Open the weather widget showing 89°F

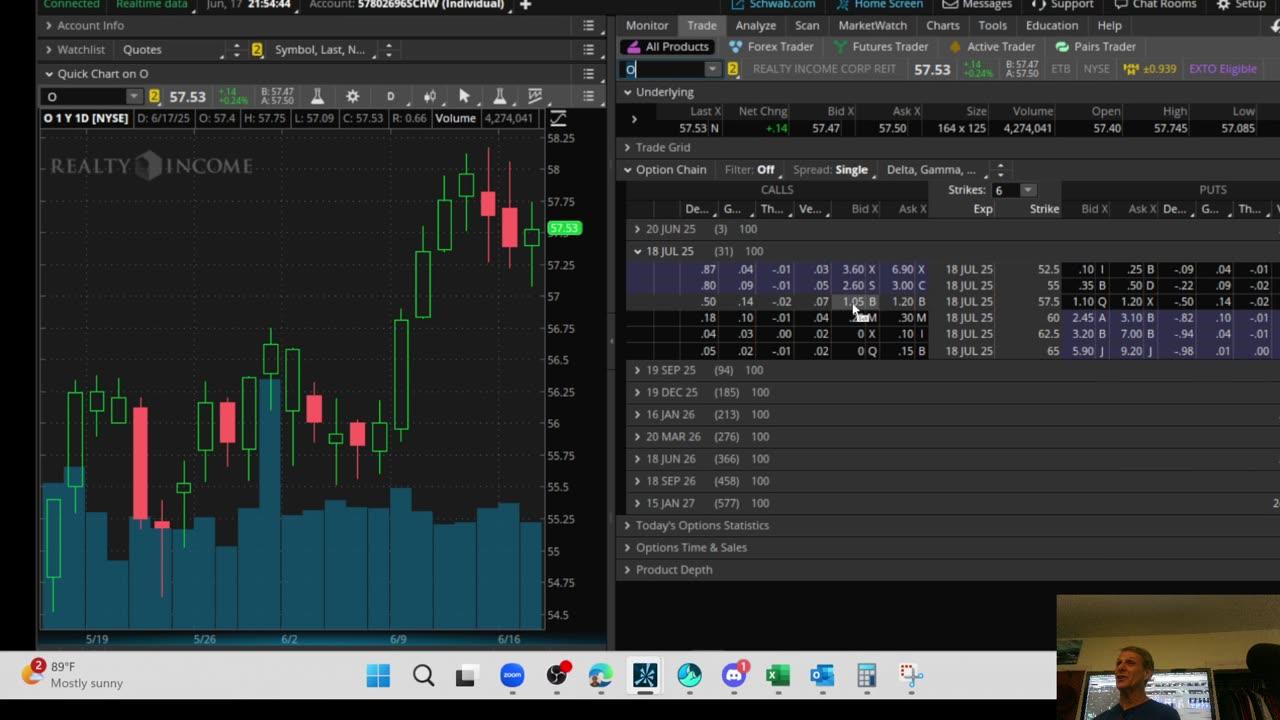(75, 674)
